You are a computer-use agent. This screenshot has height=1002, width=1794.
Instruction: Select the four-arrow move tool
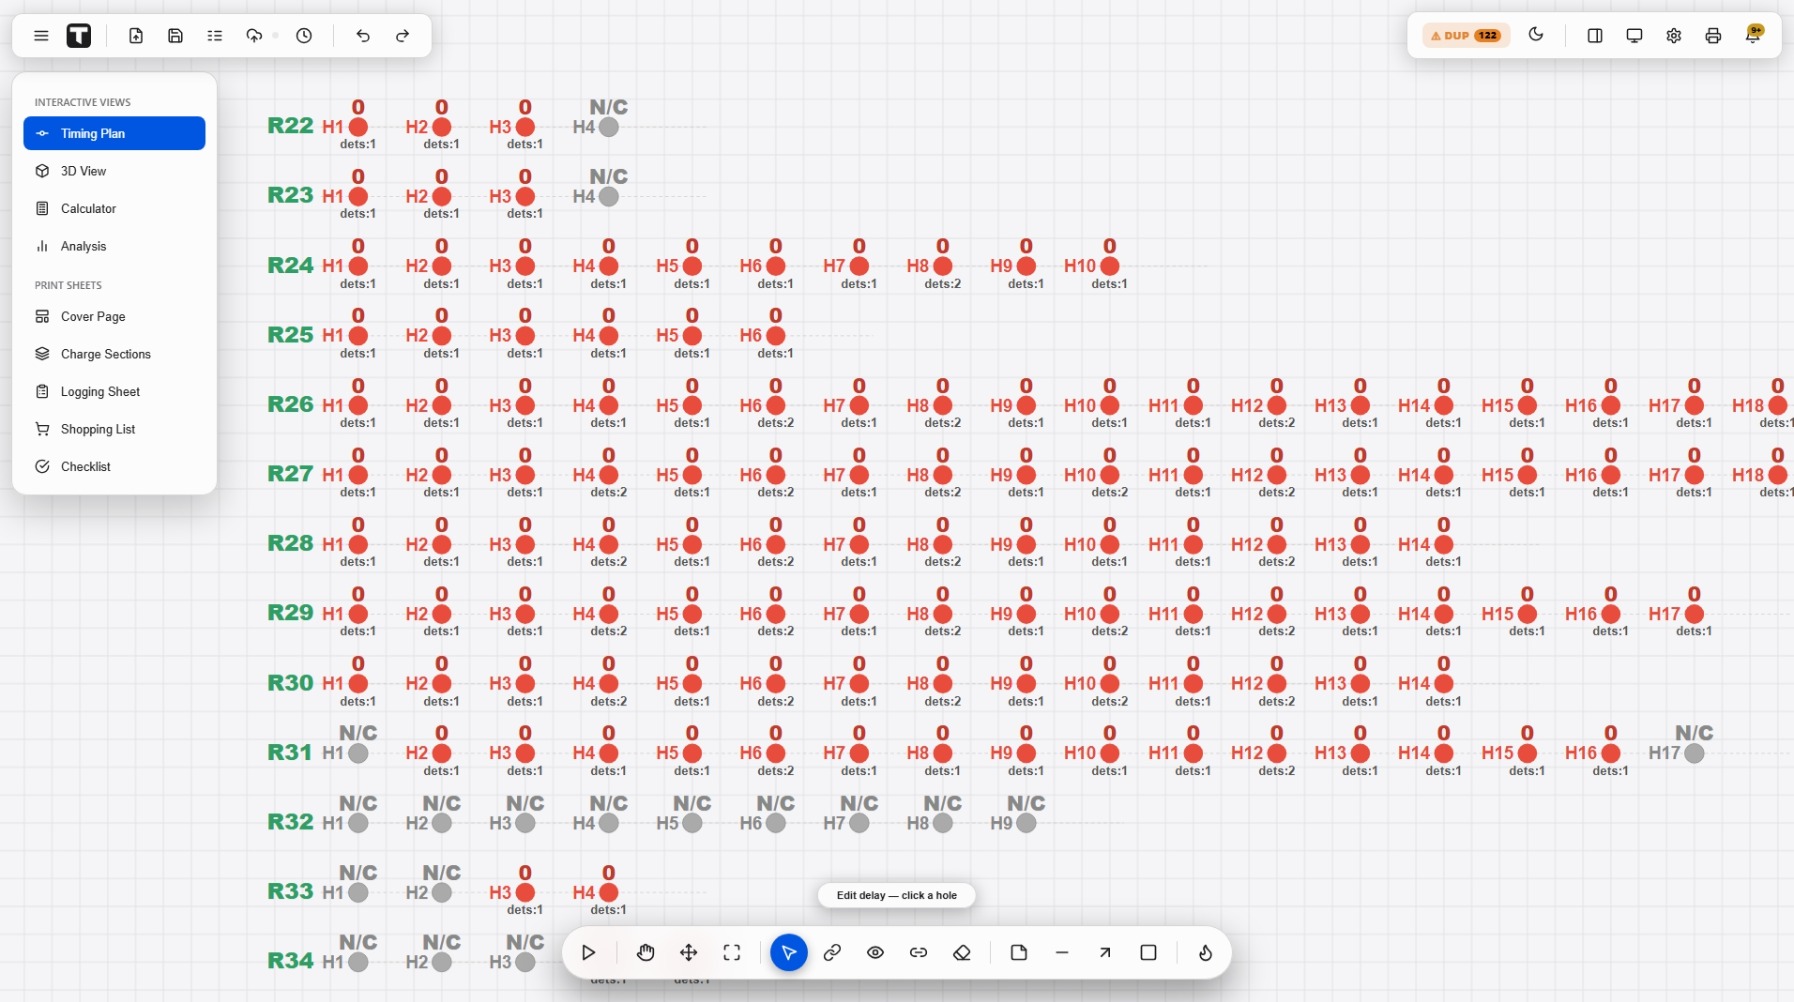pyautogui.click(x=689, y=953)
